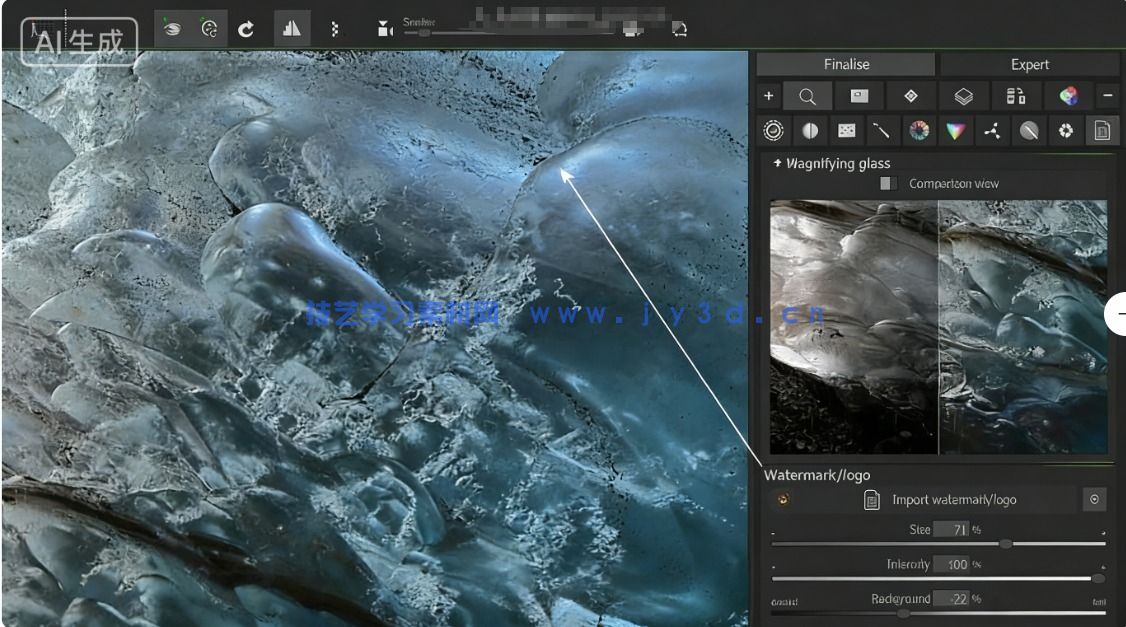Image resolution: width=1126 pixels, height=627 pixels.
Task: Click the diamond icon in top row
Action: [x=911, y=97]
